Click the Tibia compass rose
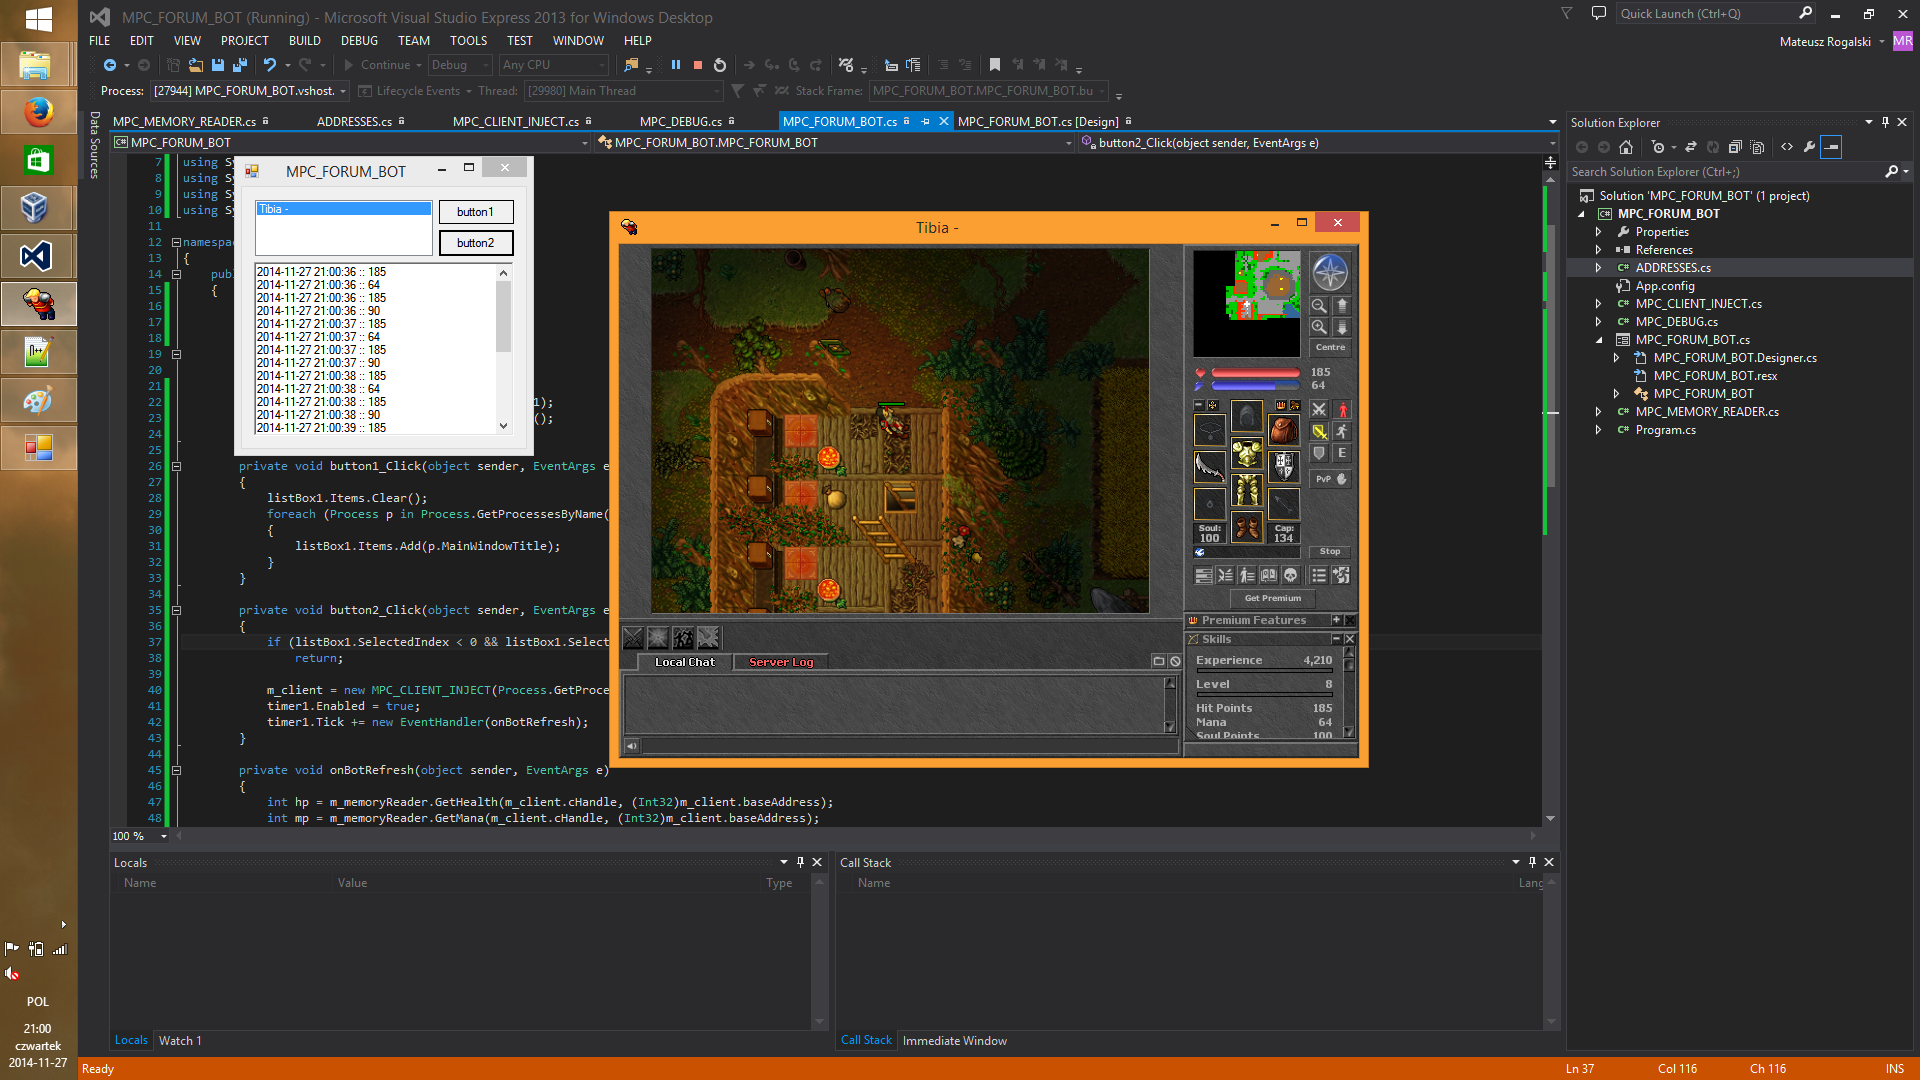Image resolution: width=1920 pixels, height=1080 pixels. click(x=1330, y=272)
